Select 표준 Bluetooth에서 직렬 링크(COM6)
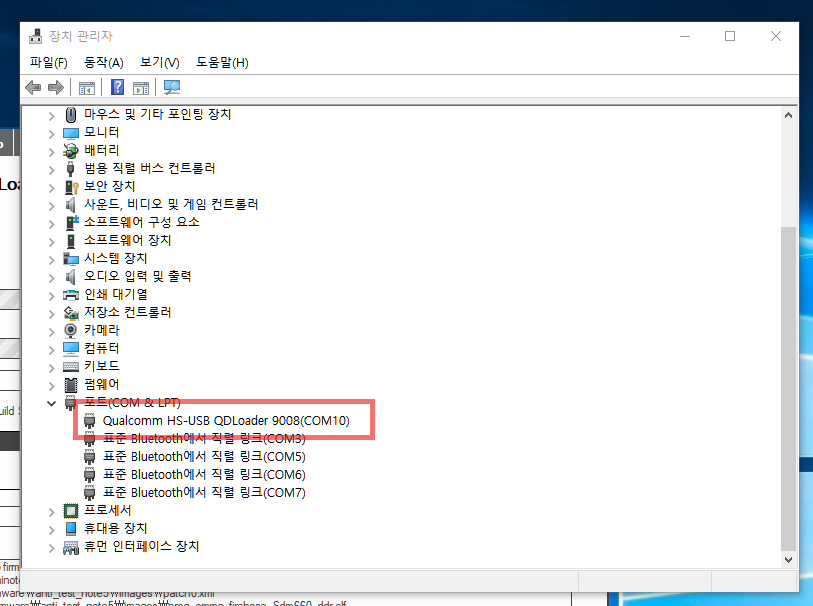 [204, 475]
